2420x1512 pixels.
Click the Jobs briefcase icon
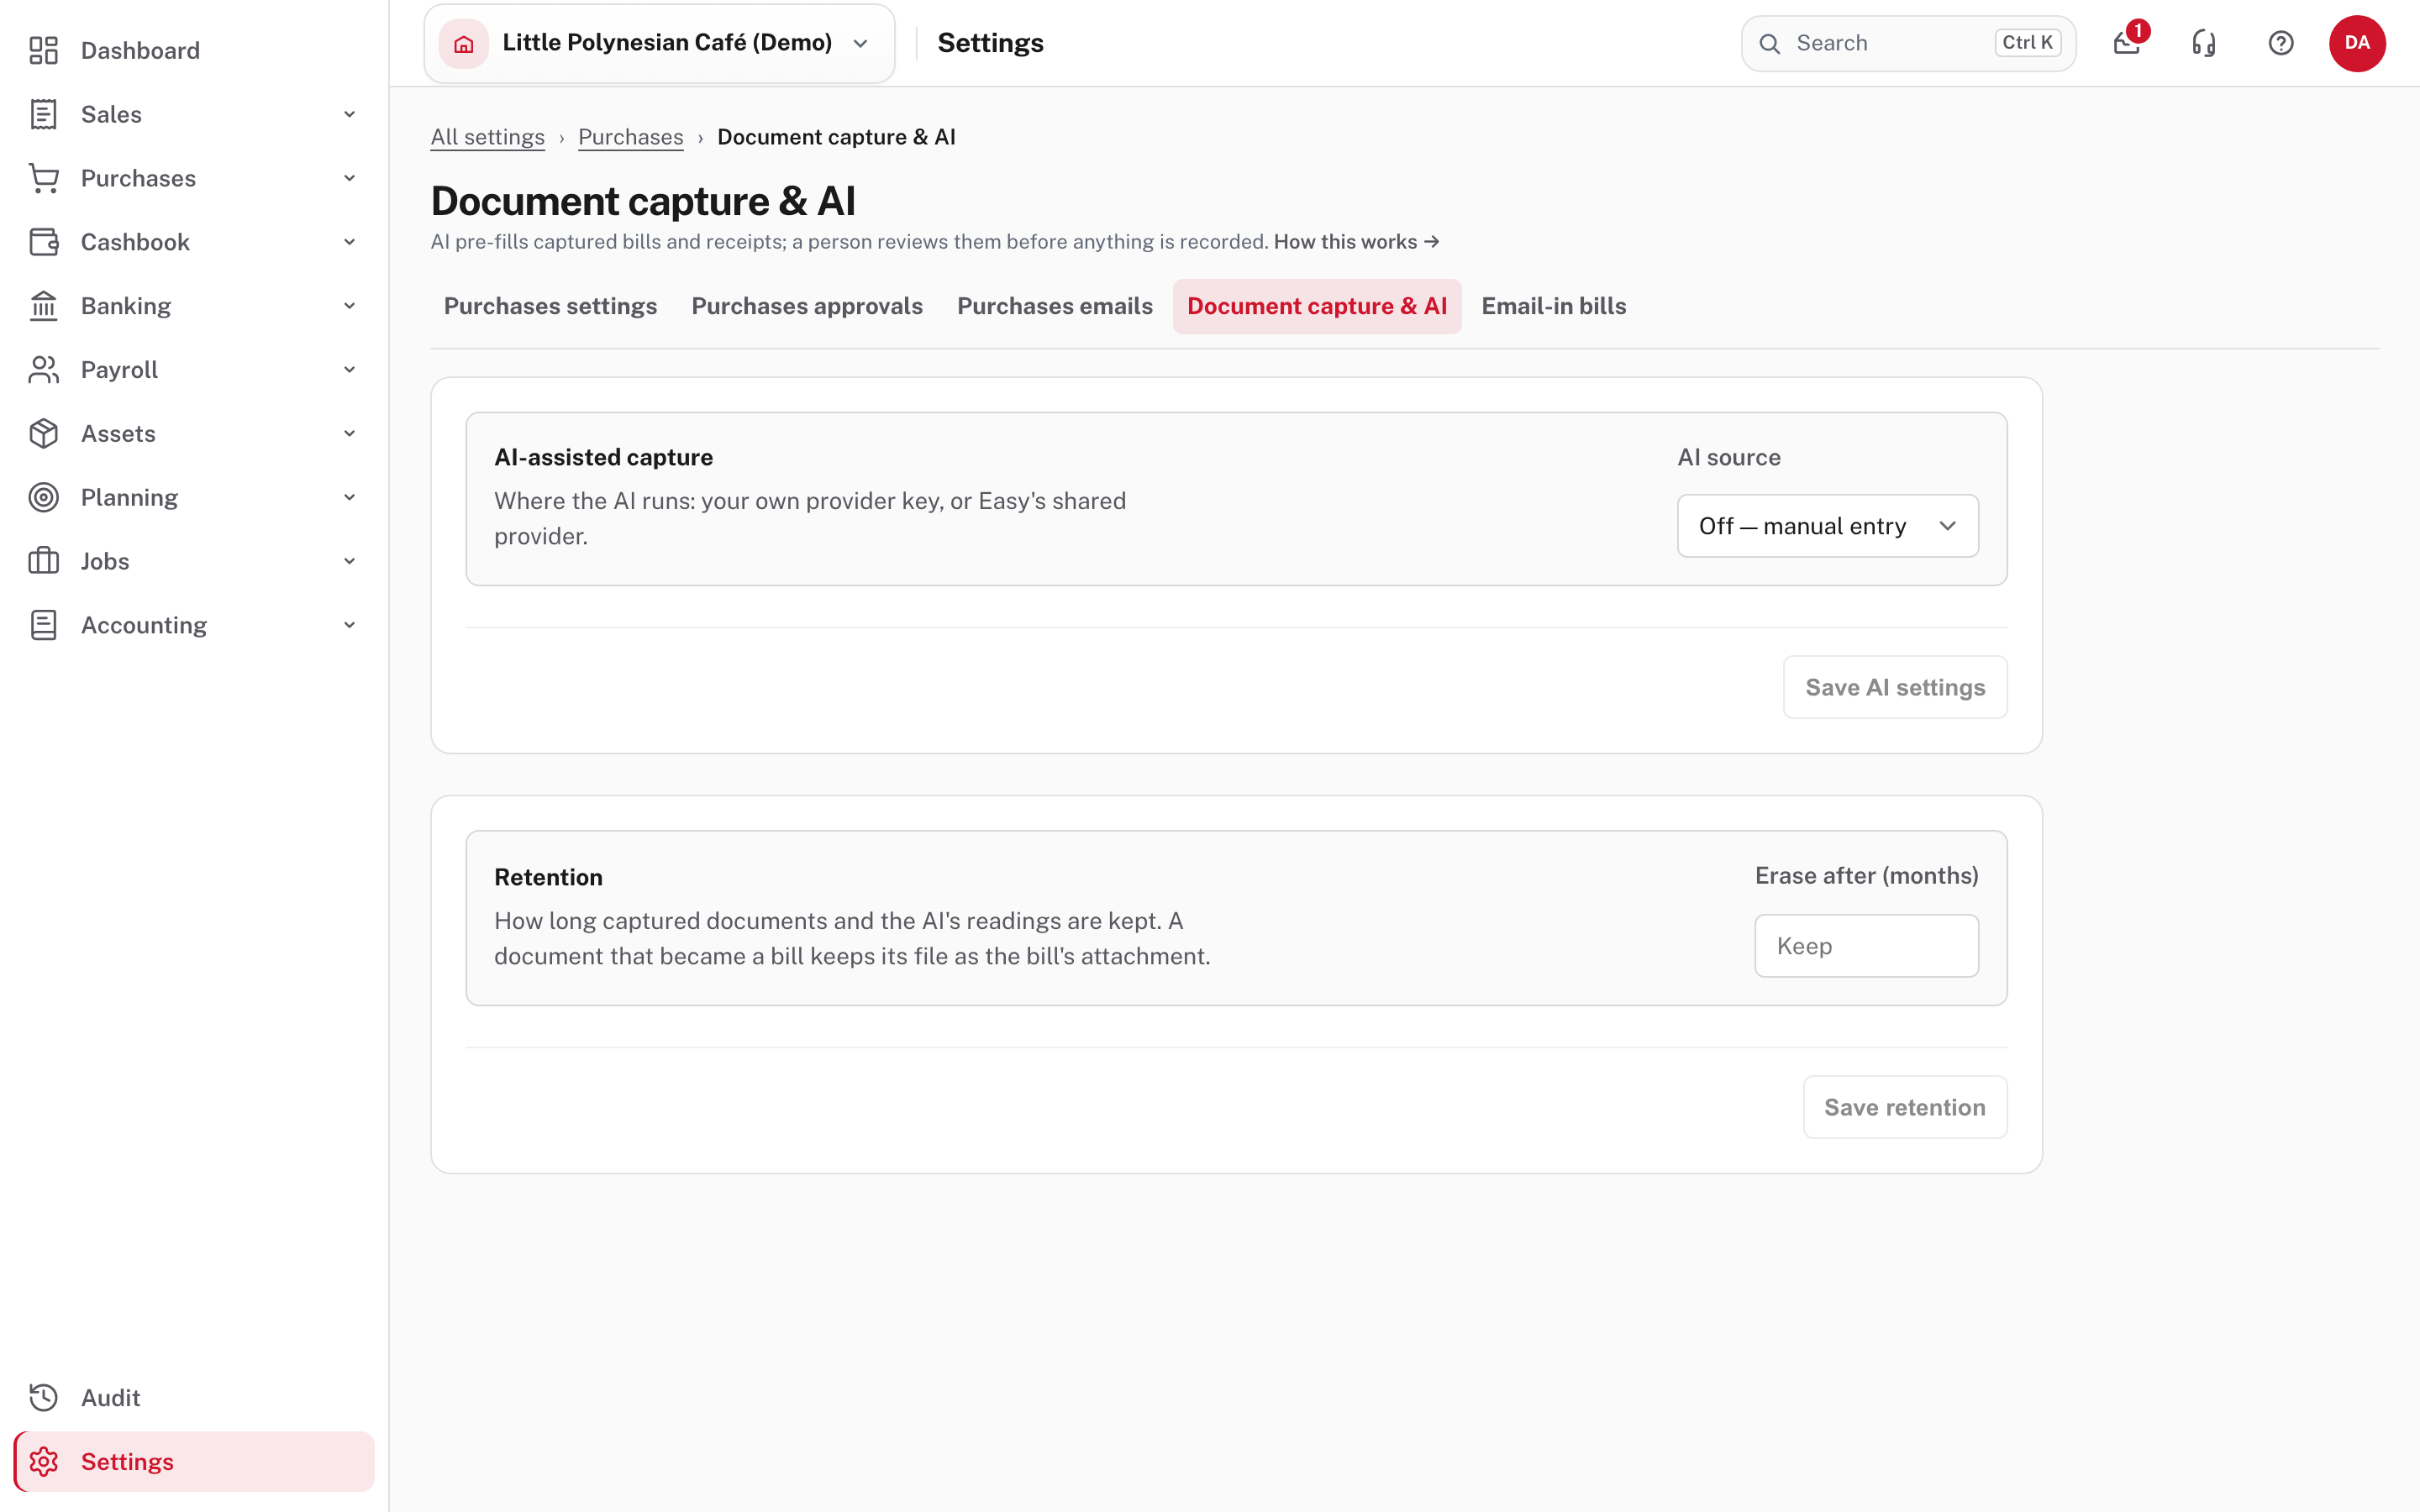click(x=43, y=561)
